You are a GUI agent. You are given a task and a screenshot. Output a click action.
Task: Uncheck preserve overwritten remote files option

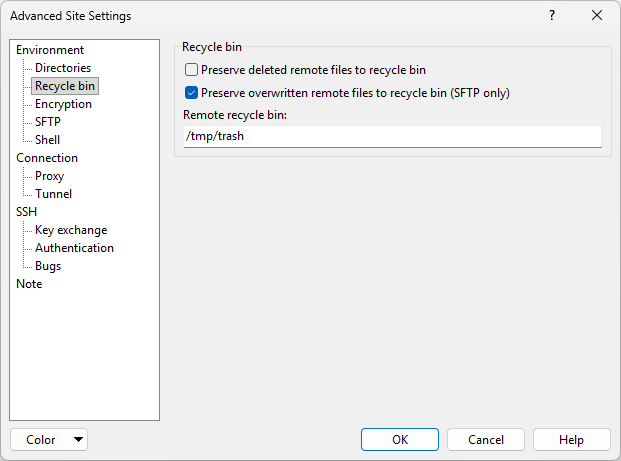pyautogui.click(x=192, y=93)
